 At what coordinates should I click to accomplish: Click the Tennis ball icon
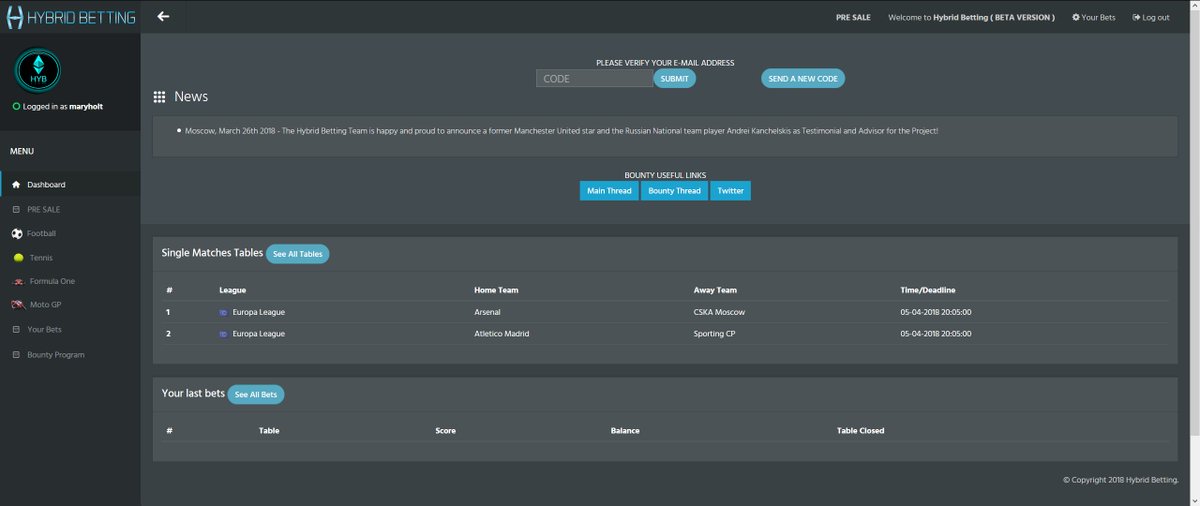pyautogui.click(x=19, y=257)
